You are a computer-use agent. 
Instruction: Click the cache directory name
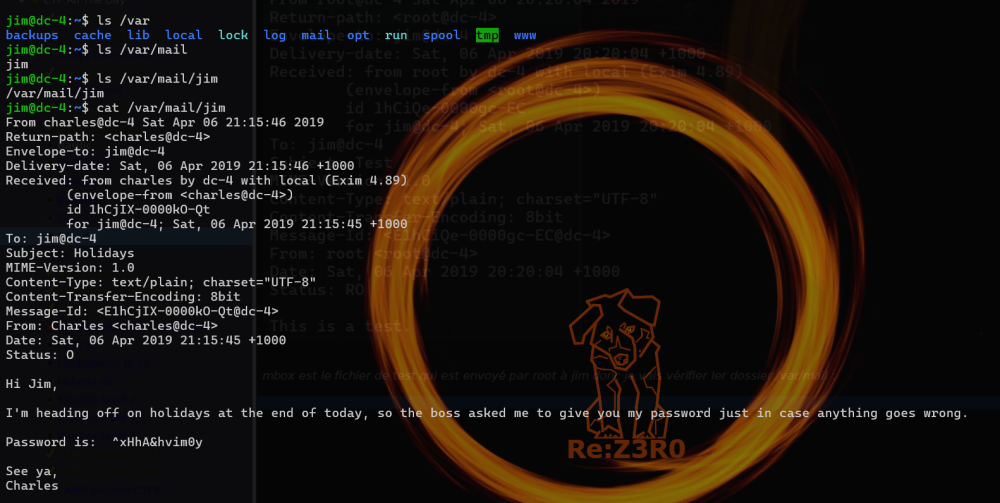pos(93,35)
